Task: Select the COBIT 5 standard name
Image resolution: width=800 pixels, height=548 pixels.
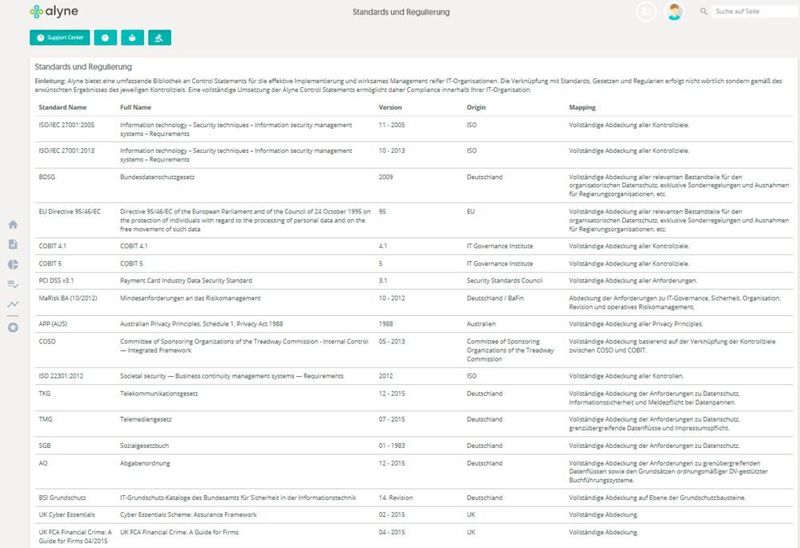Action: tap(50, 264)
